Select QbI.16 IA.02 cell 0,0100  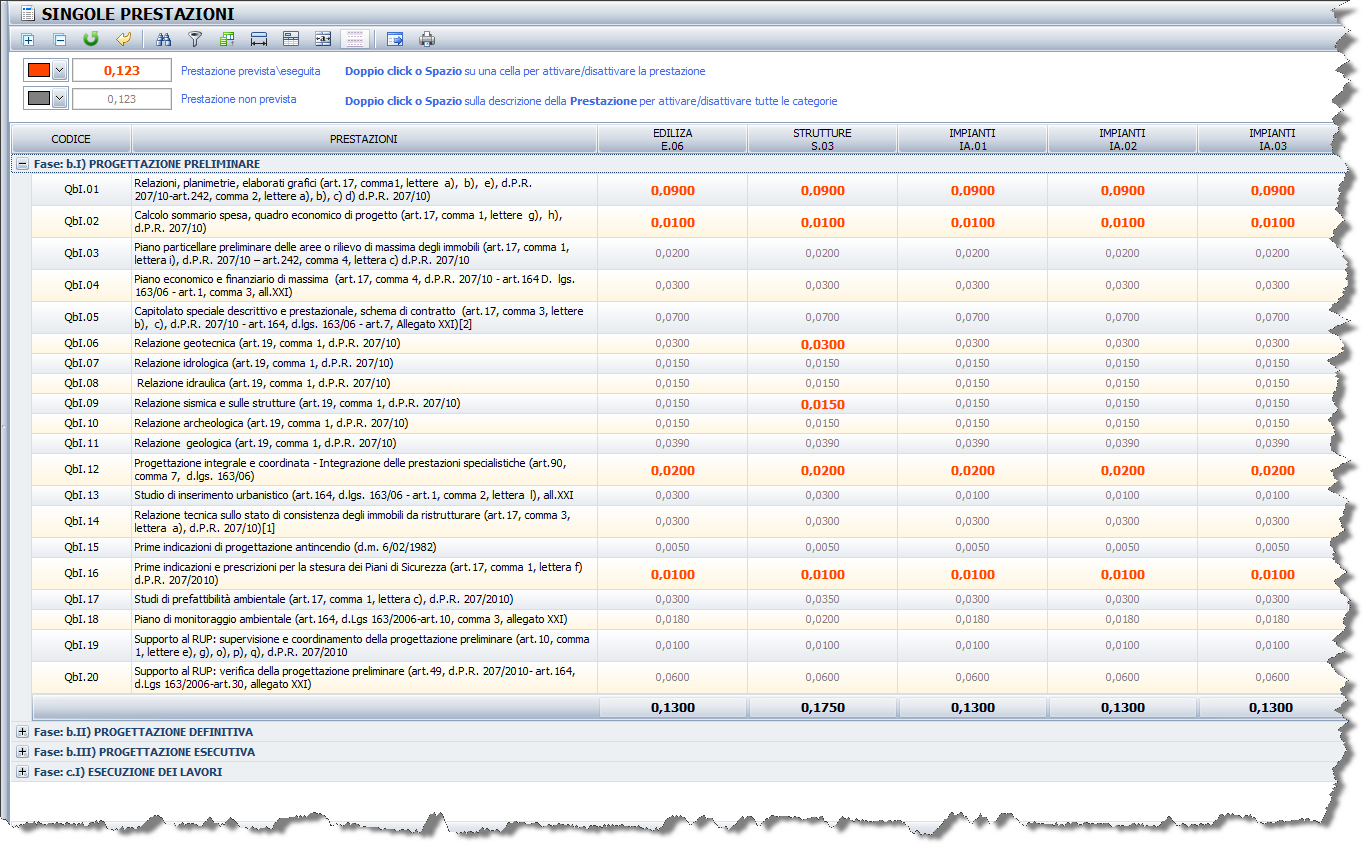1122,574
